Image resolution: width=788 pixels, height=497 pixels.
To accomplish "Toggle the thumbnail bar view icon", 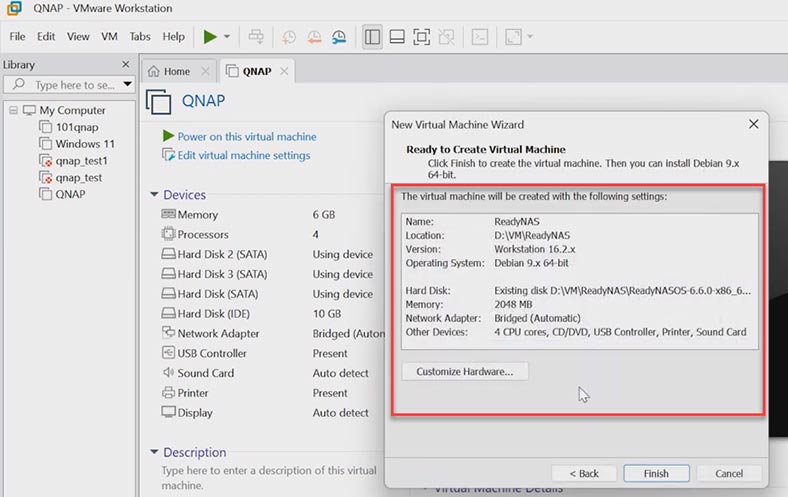I will click(397, 37).
